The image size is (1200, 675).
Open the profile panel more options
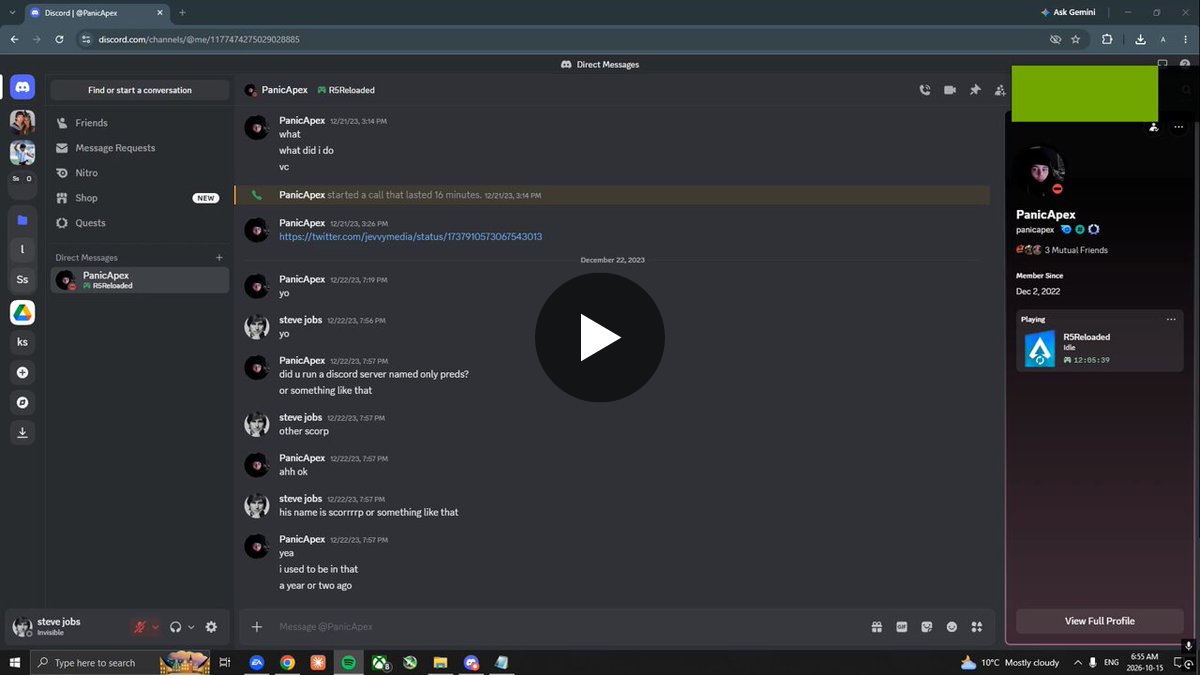(1178, 127)
